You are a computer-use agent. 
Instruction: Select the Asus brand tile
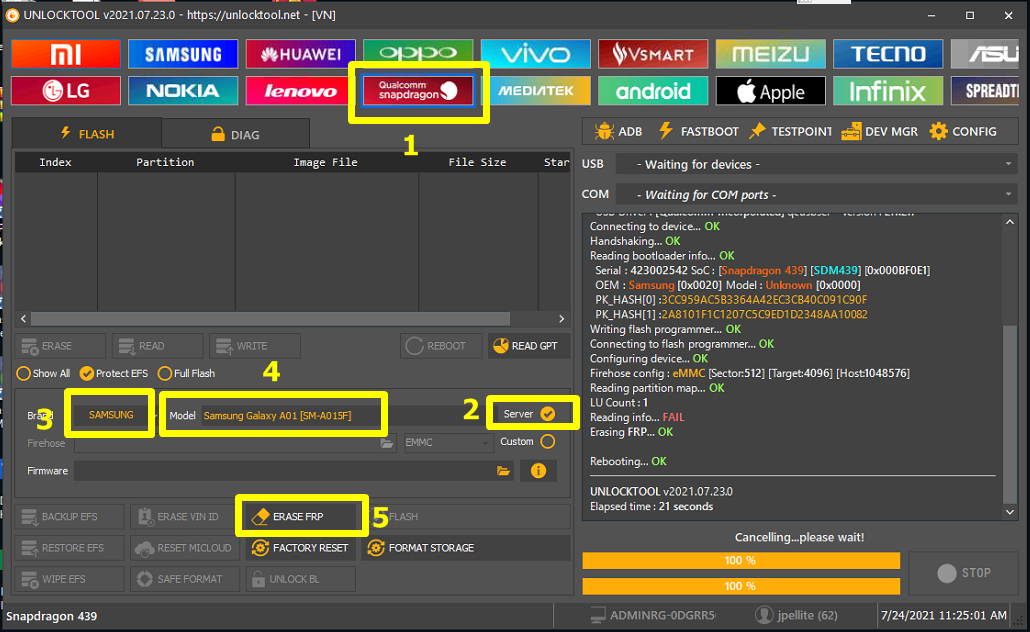click(x=985, y=54)
